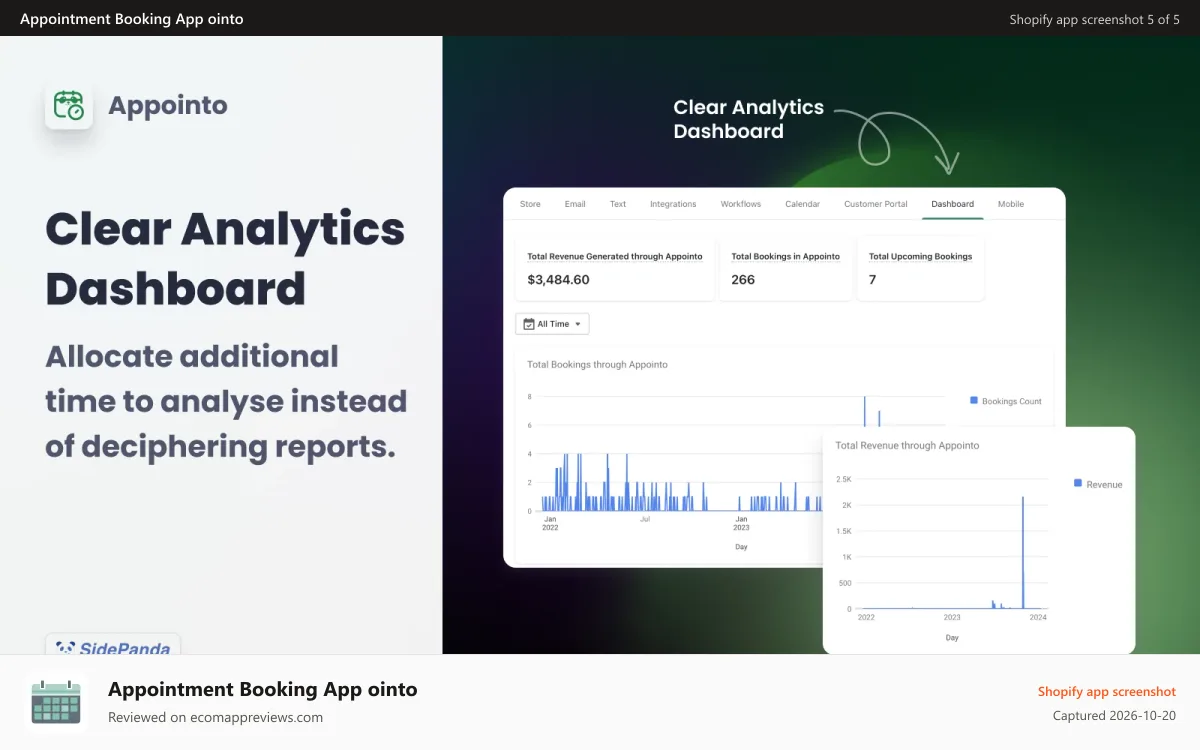Click the 266 total bookings value
The width and height of the screenshot is (1200, 750).
point(743,280)
